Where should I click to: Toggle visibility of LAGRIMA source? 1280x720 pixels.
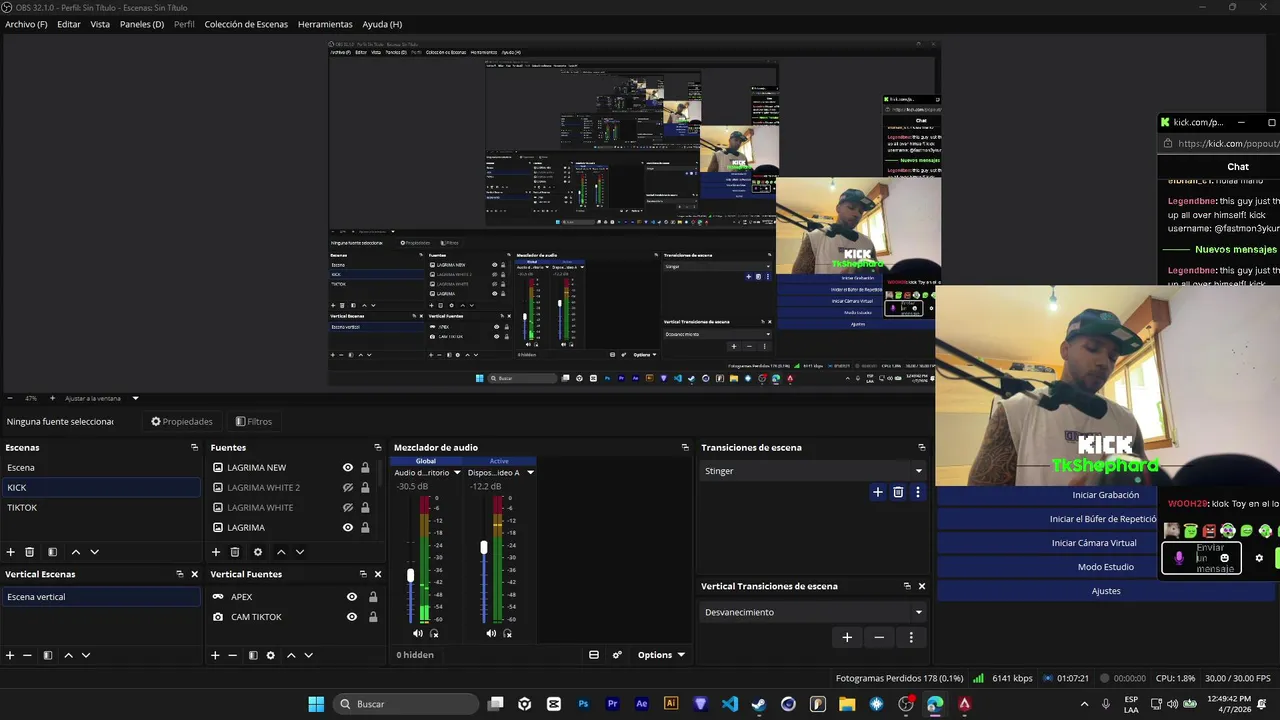348,527
